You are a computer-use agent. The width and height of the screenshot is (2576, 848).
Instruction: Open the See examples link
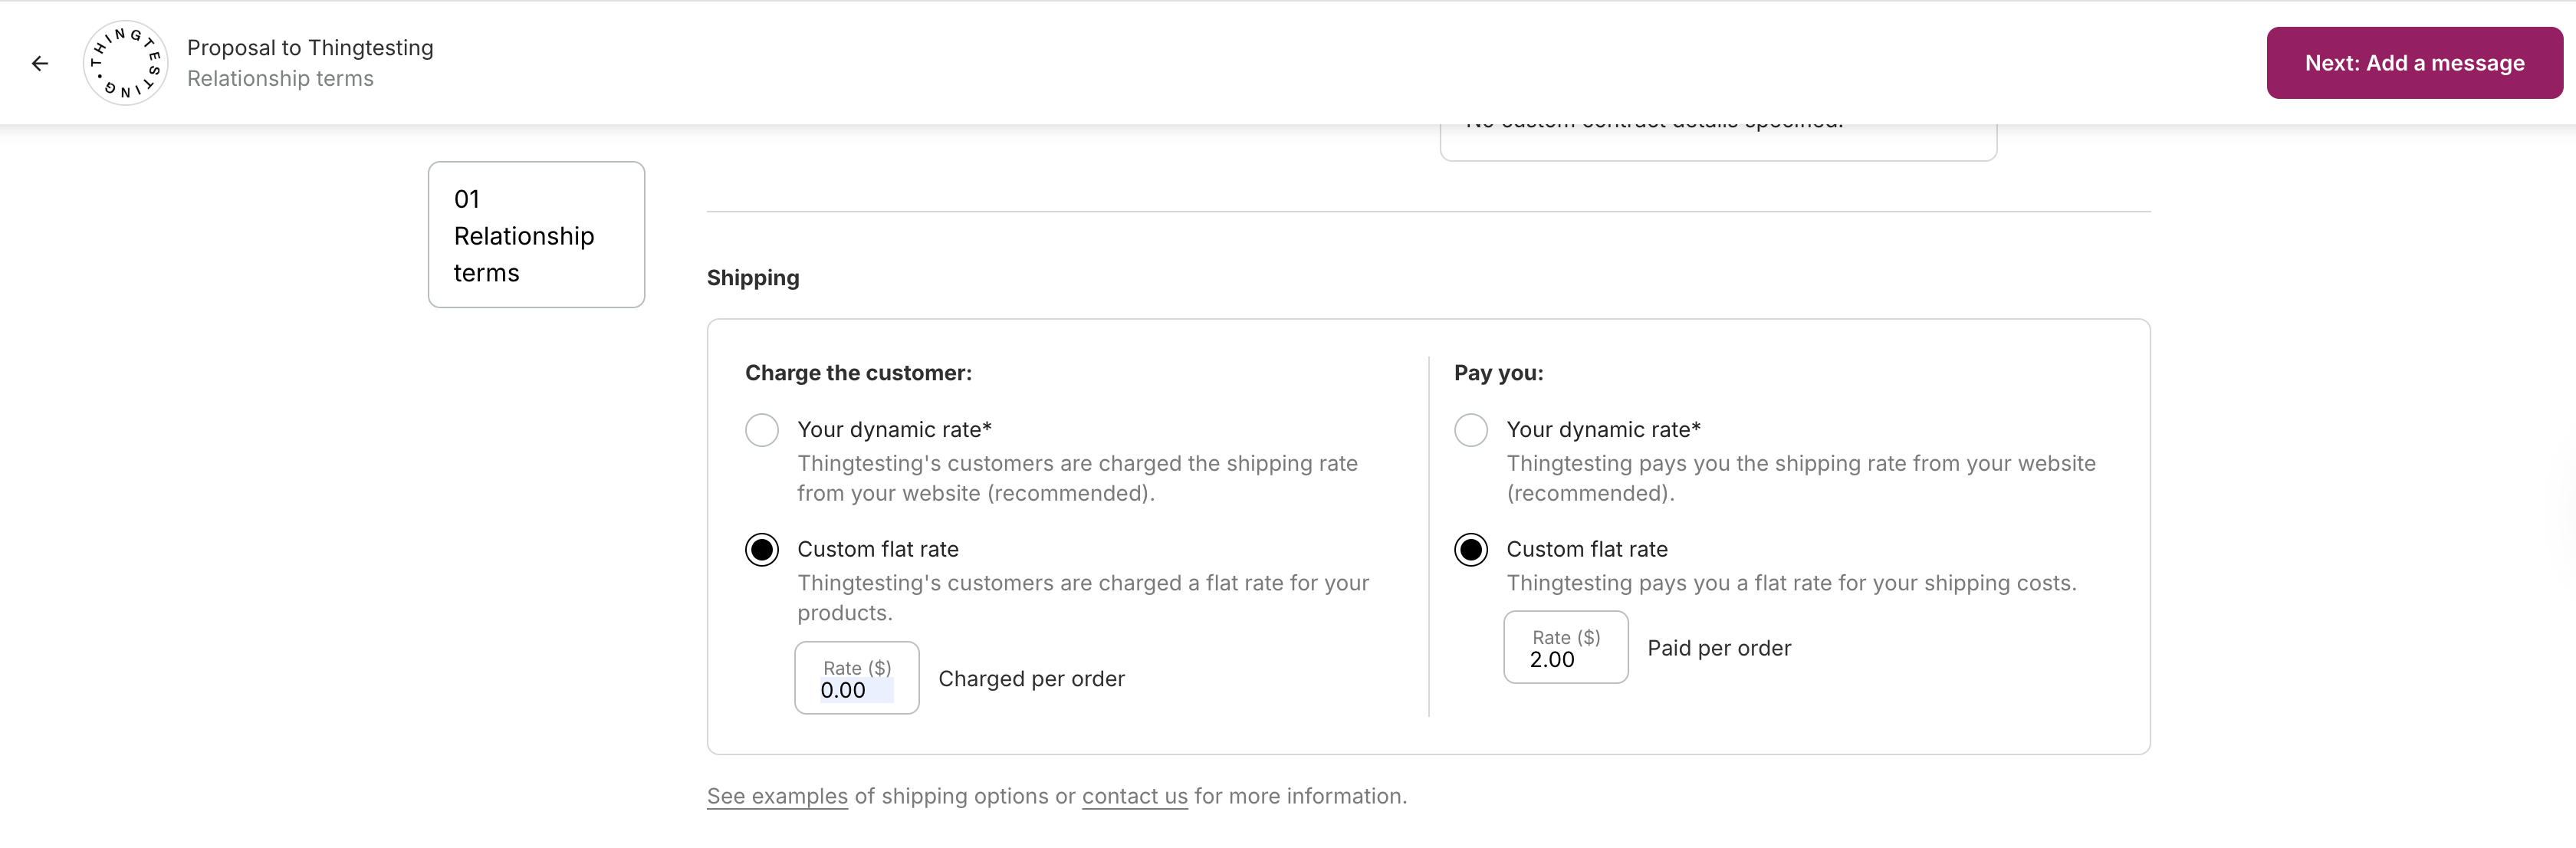click(777, 797)
